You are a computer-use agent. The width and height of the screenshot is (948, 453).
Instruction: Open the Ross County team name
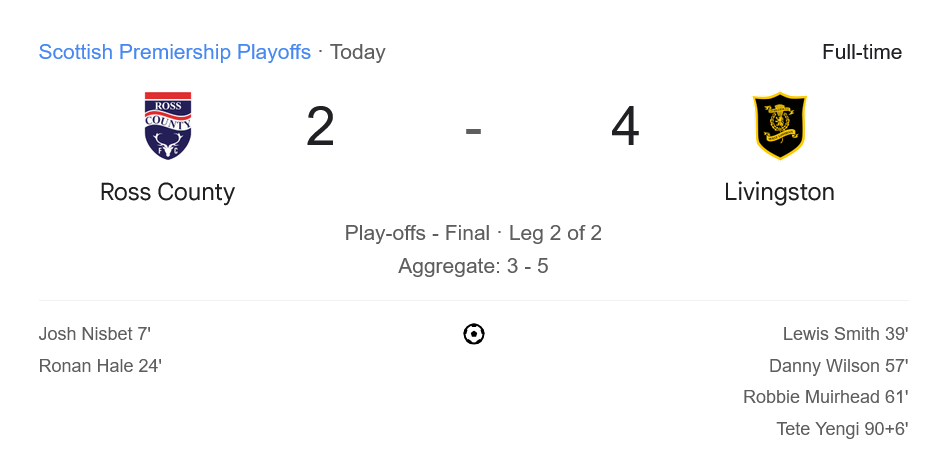coord(168,192)
